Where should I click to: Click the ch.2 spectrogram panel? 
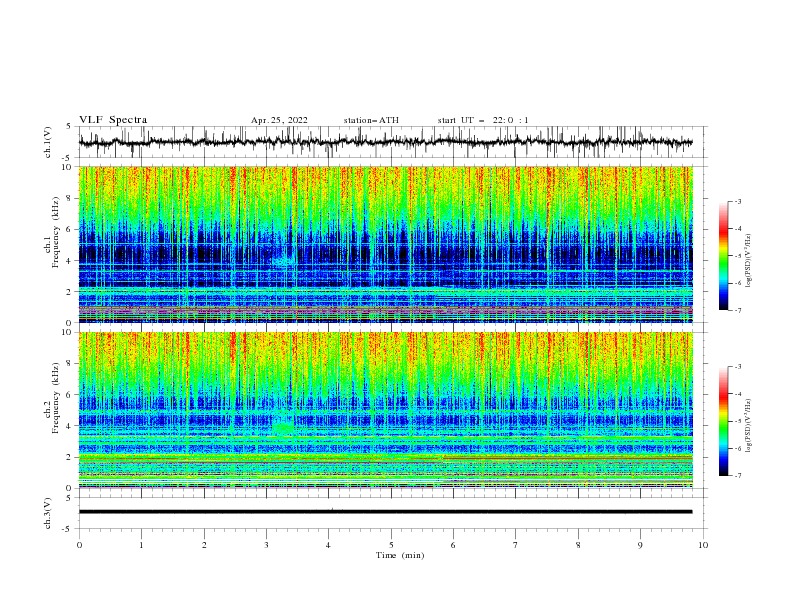[x=386, y=410]
